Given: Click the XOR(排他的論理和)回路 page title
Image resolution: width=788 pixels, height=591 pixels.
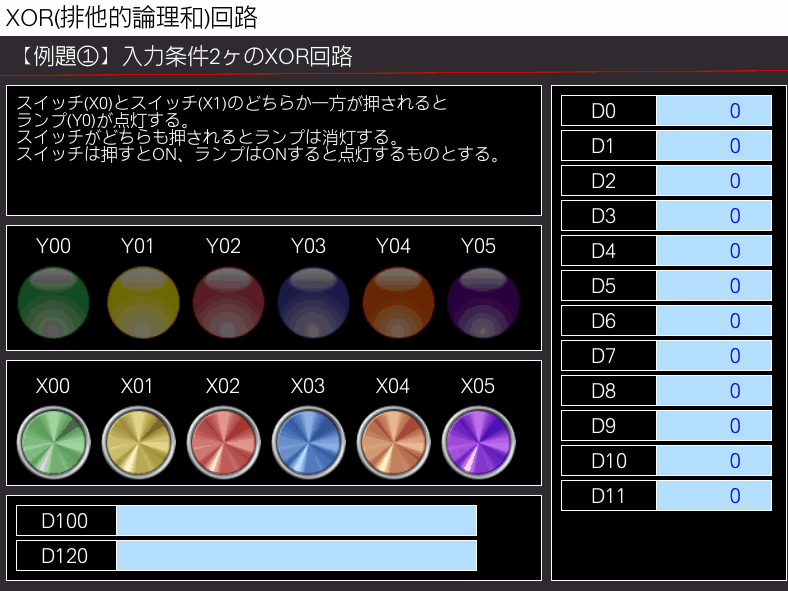Looking at the screenshot, I should 132,17.
